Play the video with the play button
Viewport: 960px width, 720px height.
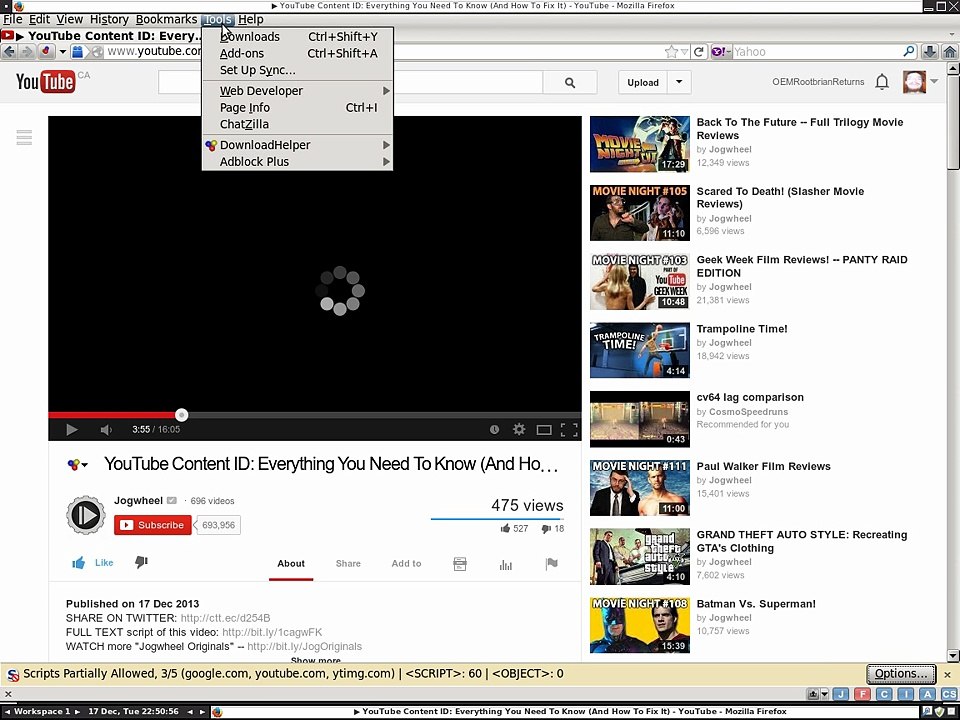coord(72,430)
